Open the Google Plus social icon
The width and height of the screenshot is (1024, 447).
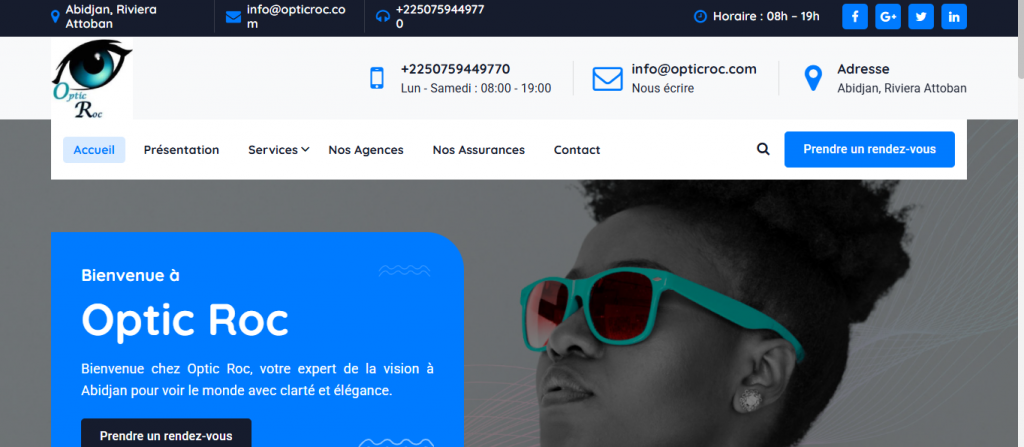pos(888,17)
